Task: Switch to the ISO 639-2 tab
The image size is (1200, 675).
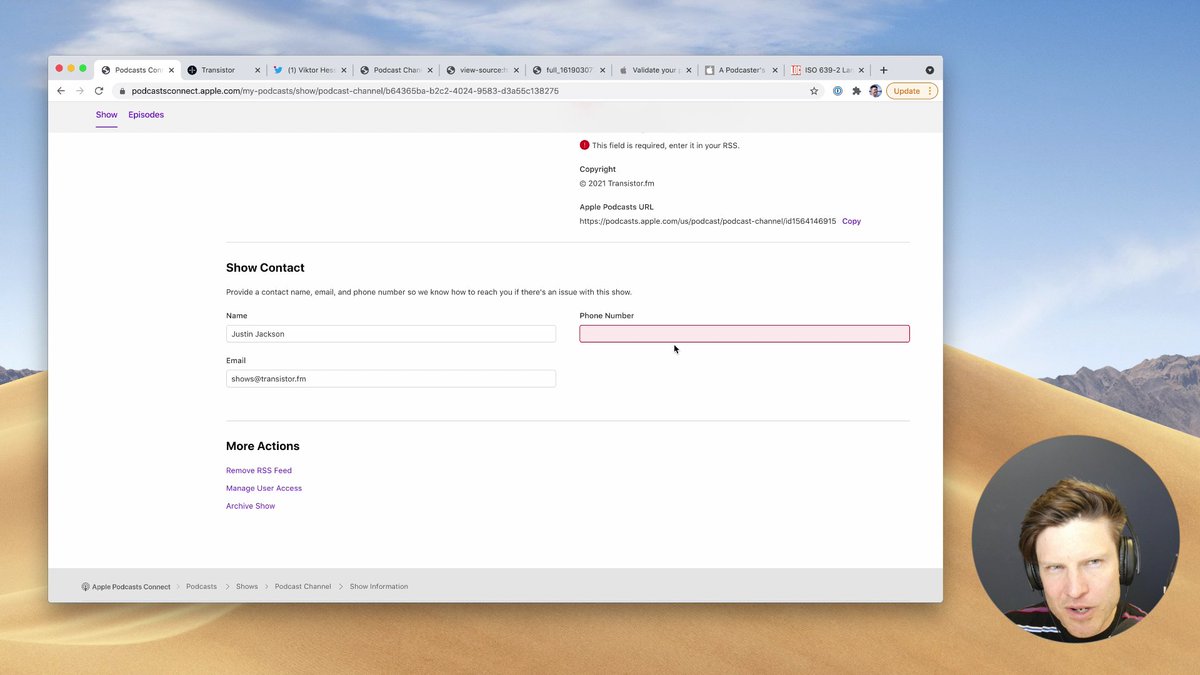Action: click(x=826, y=70)
